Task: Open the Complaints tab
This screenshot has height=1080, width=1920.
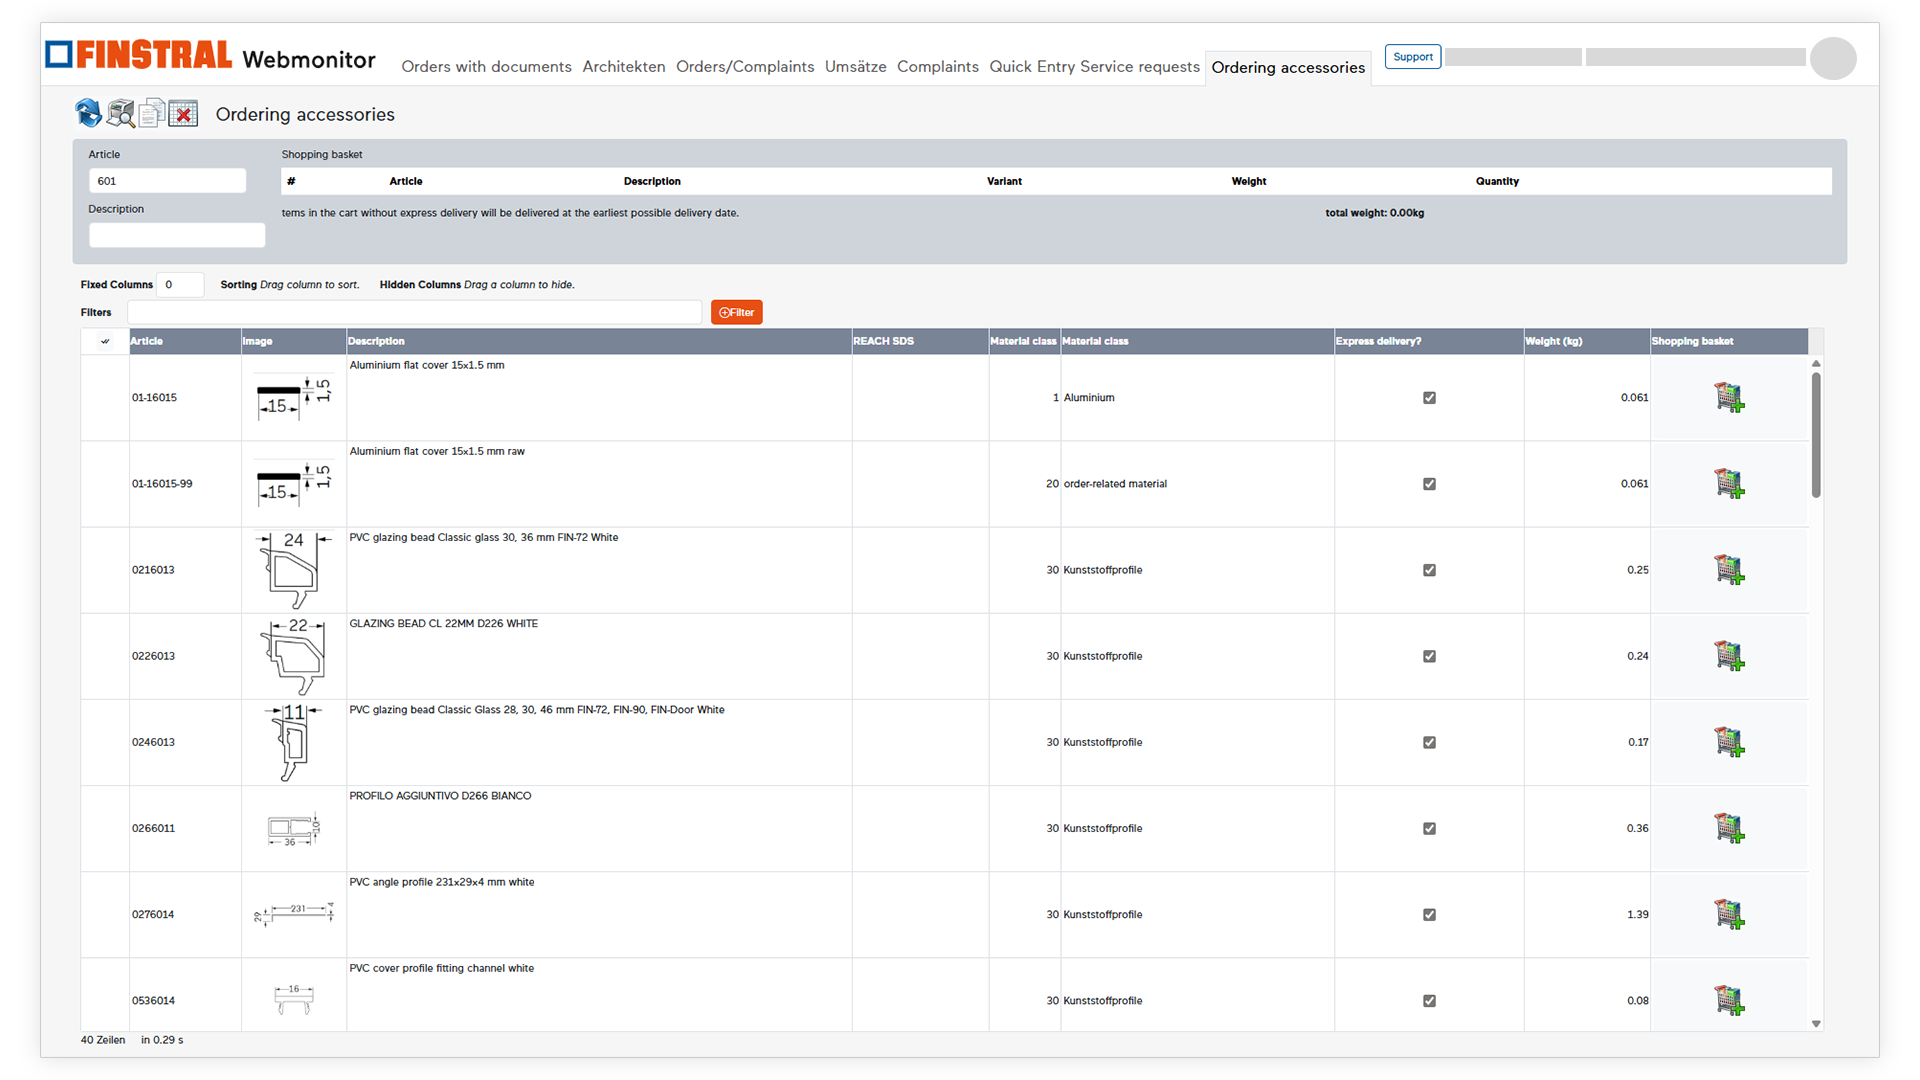Action: coord(937,67)
